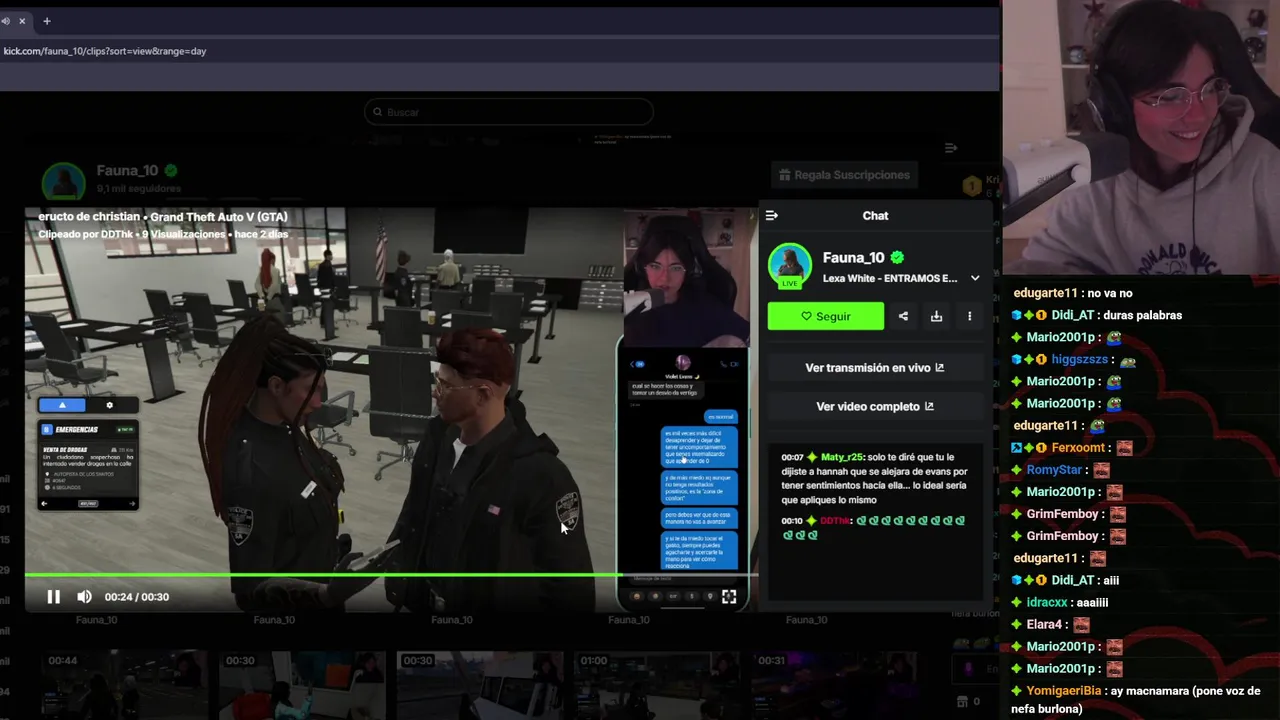Screen dimensions: 1280x720
Task: Mute the clip volume speaker icon
Action: point(84,597)
